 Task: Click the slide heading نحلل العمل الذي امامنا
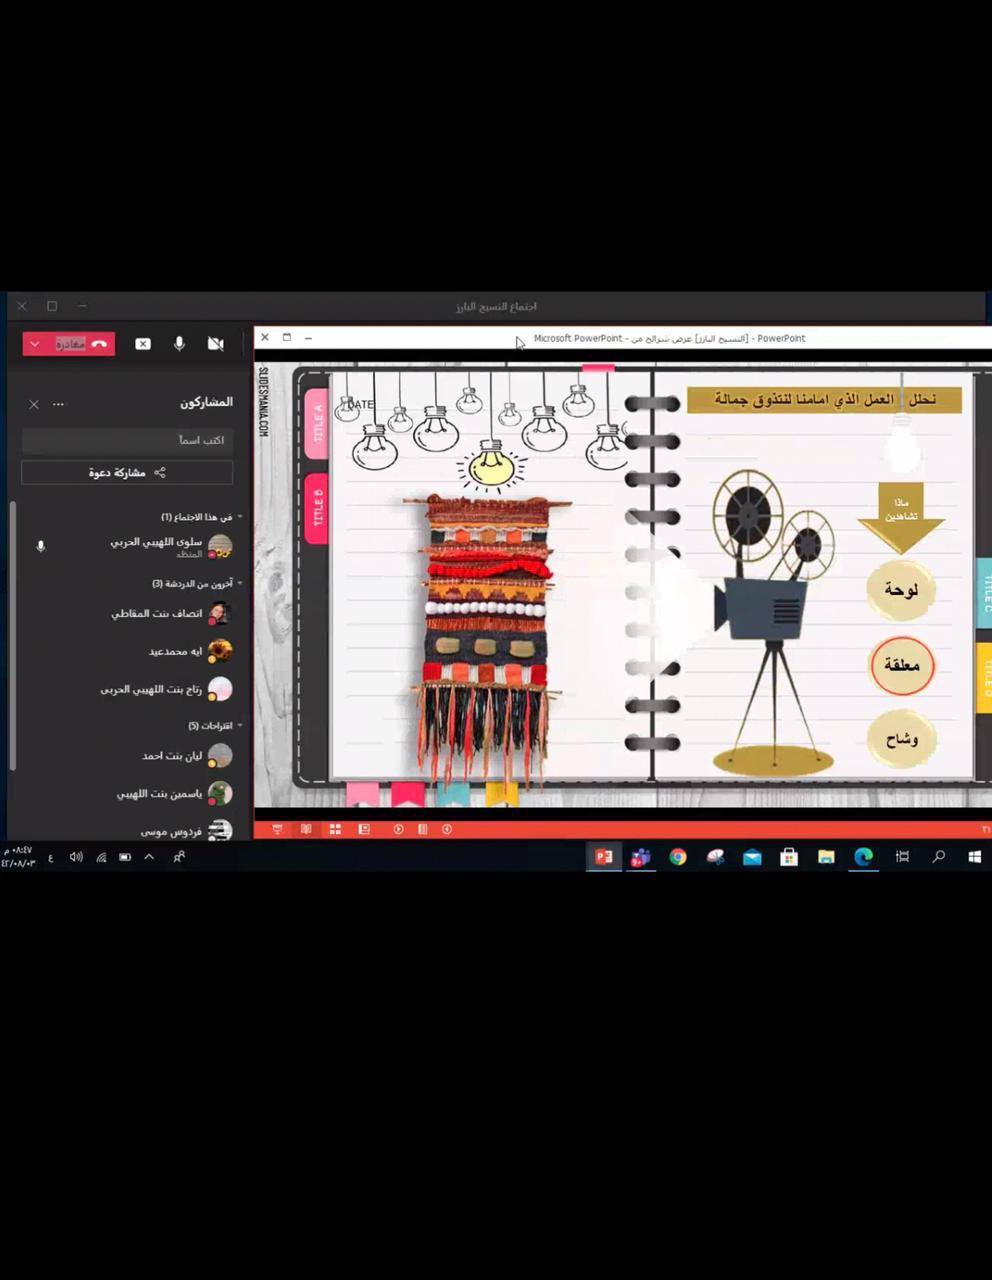(825, 400)
